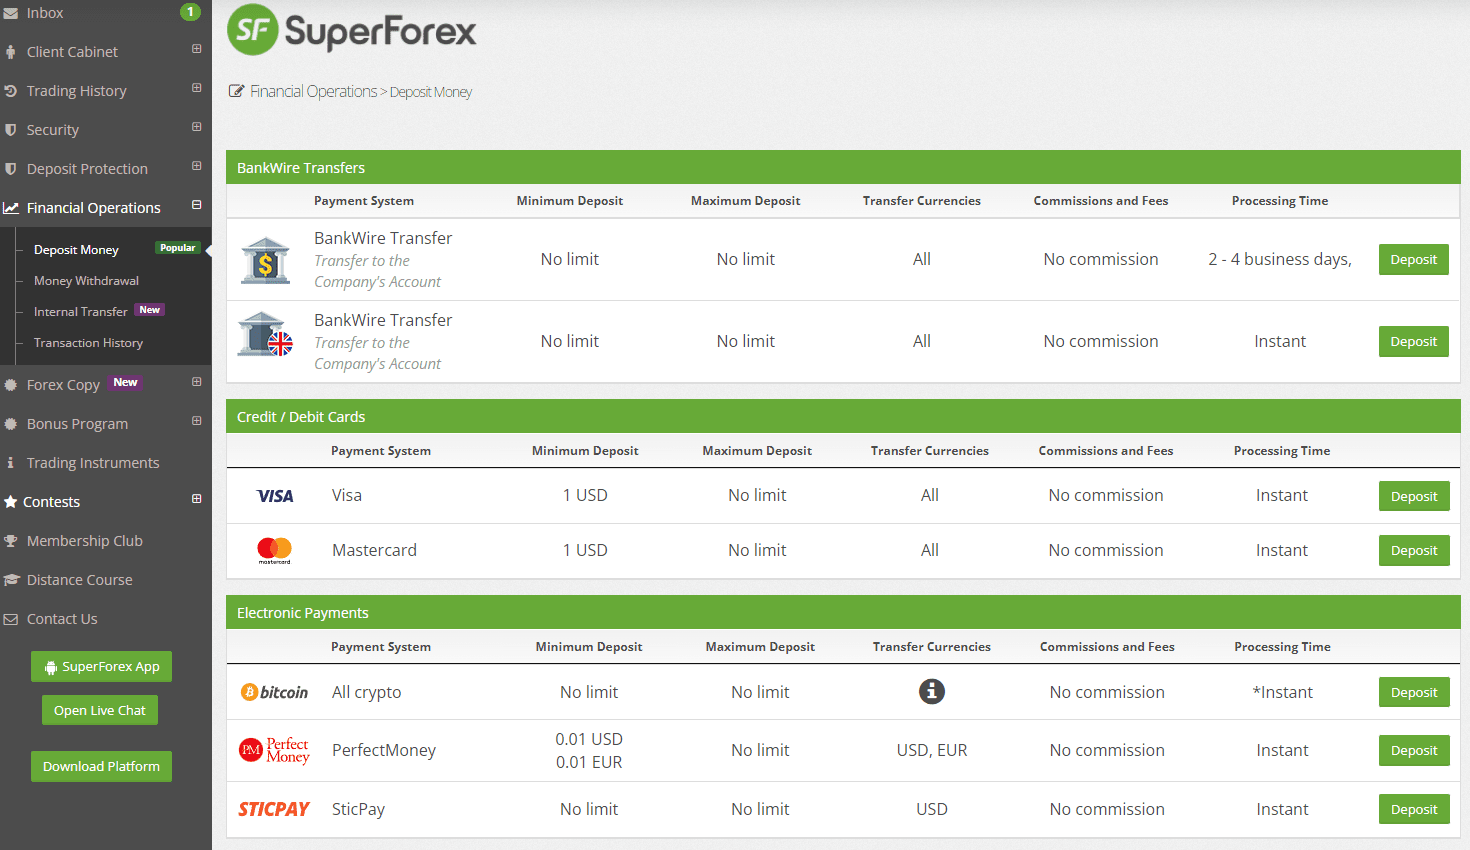Image resolution: width=1470 pixels, height=850 pixels.
Task: Collapse the Financial Operations submenu
Action: 197,204
